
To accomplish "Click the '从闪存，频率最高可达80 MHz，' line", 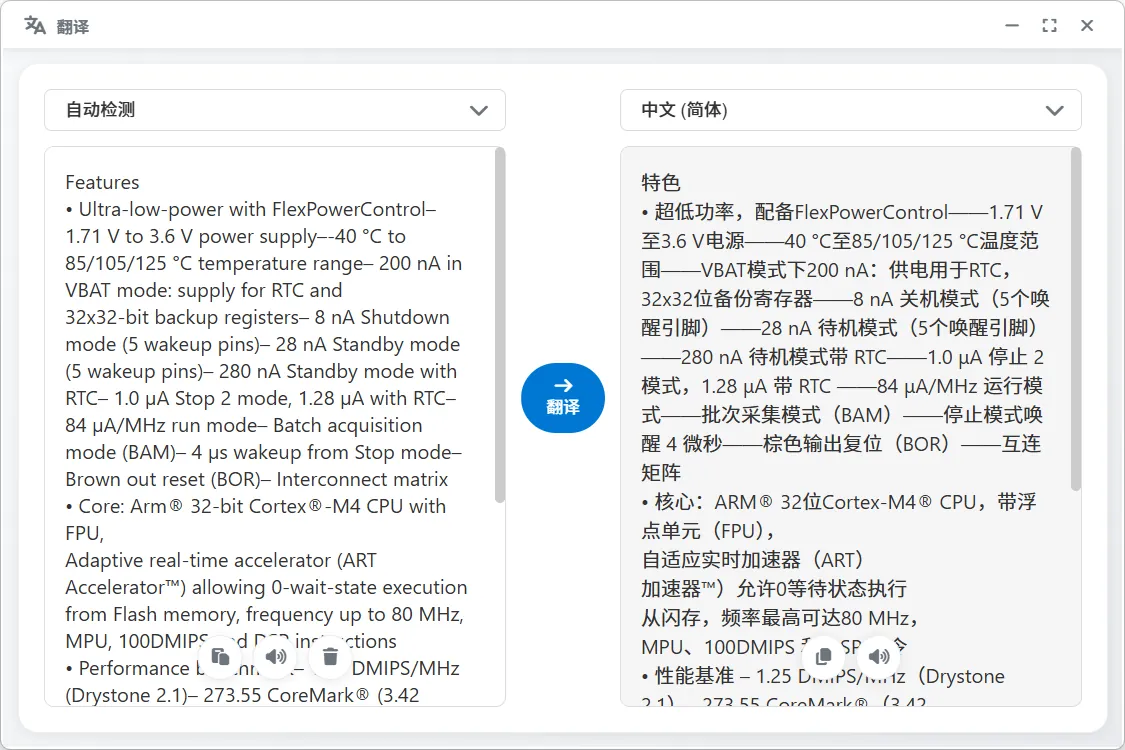I will [781, 618].
